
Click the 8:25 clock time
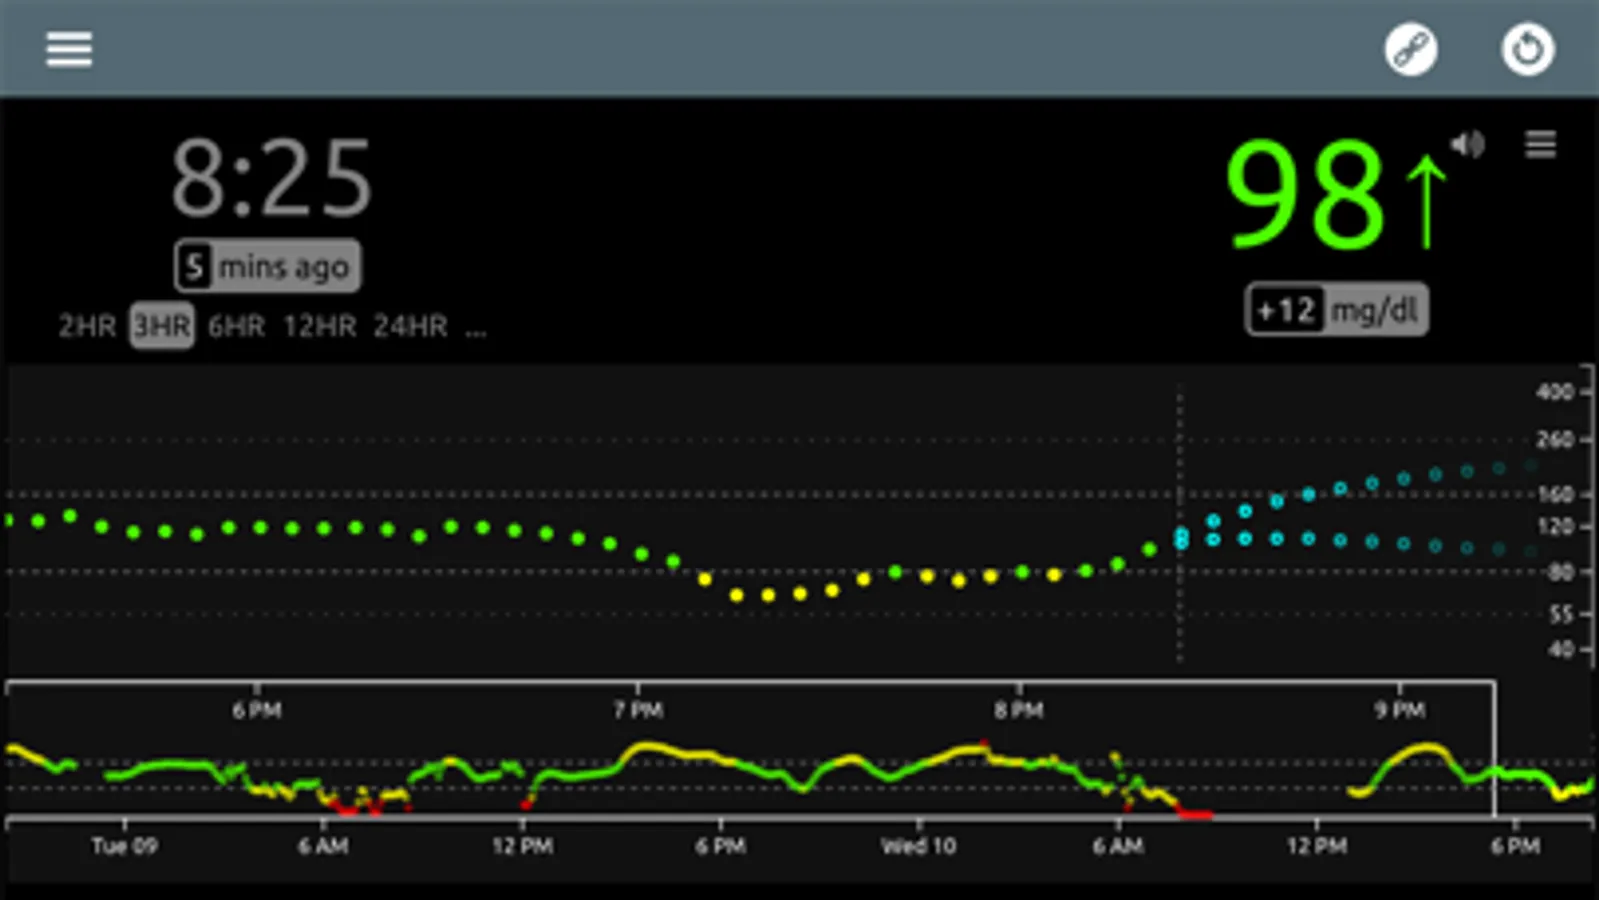point(272,179)
